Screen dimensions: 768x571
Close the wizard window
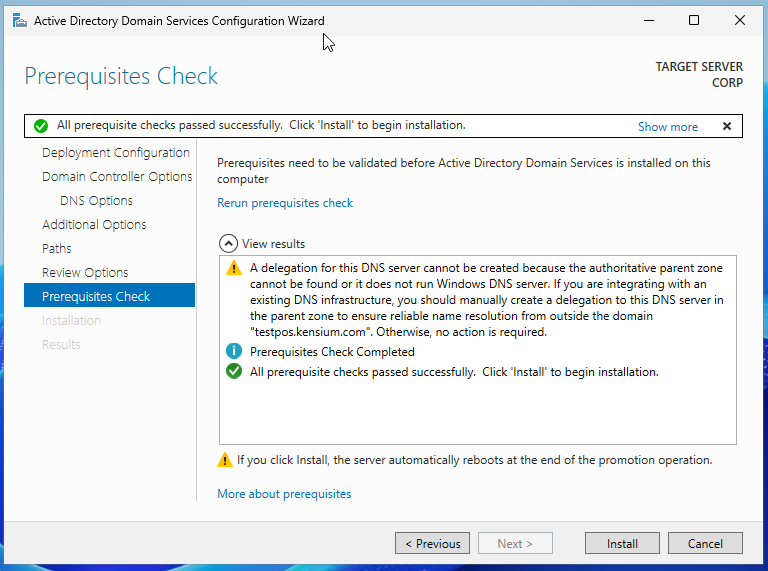tap(740, 20)
